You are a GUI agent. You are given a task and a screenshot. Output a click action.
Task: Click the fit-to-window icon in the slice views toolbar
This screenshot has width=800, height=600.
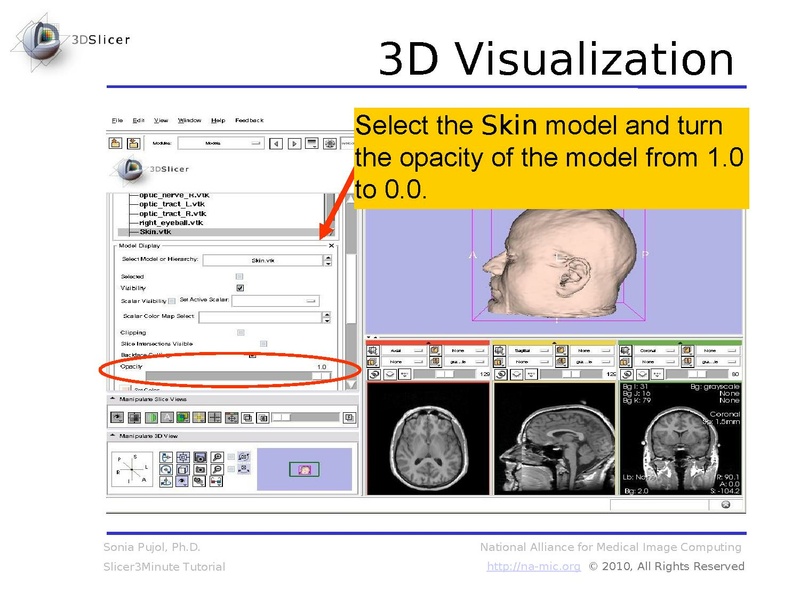click(x=233, y=418)
